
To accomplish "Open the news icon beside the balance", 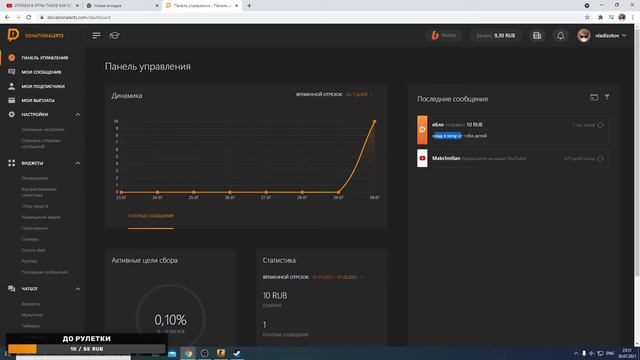I will coord(537,36).
